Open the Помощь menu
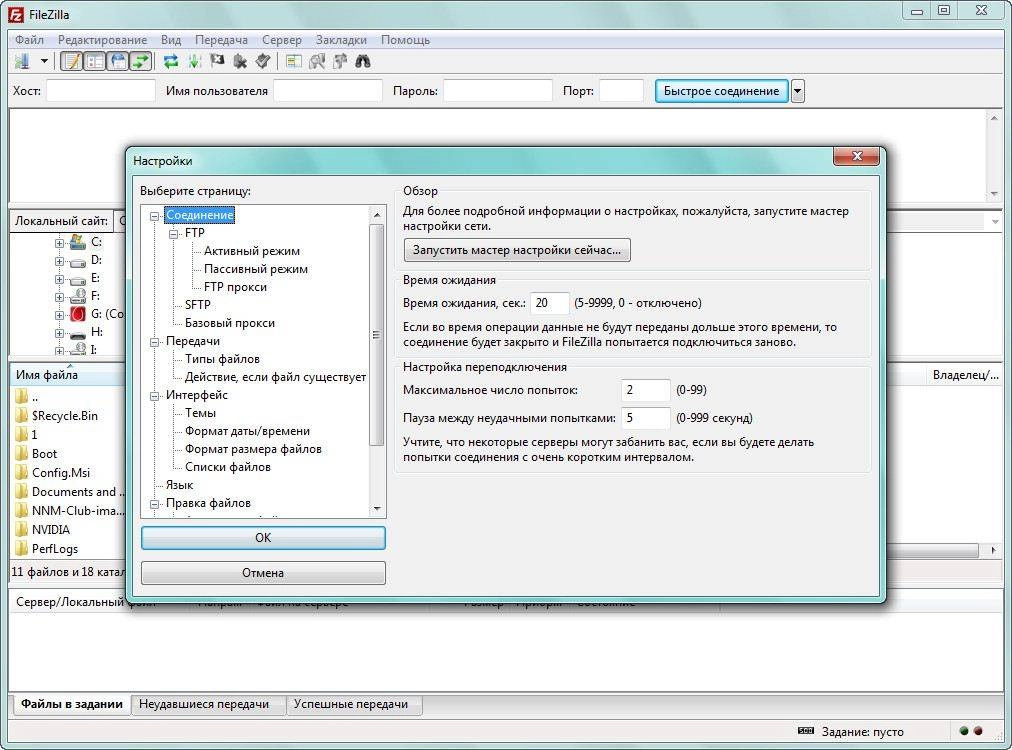 (405, 40)
